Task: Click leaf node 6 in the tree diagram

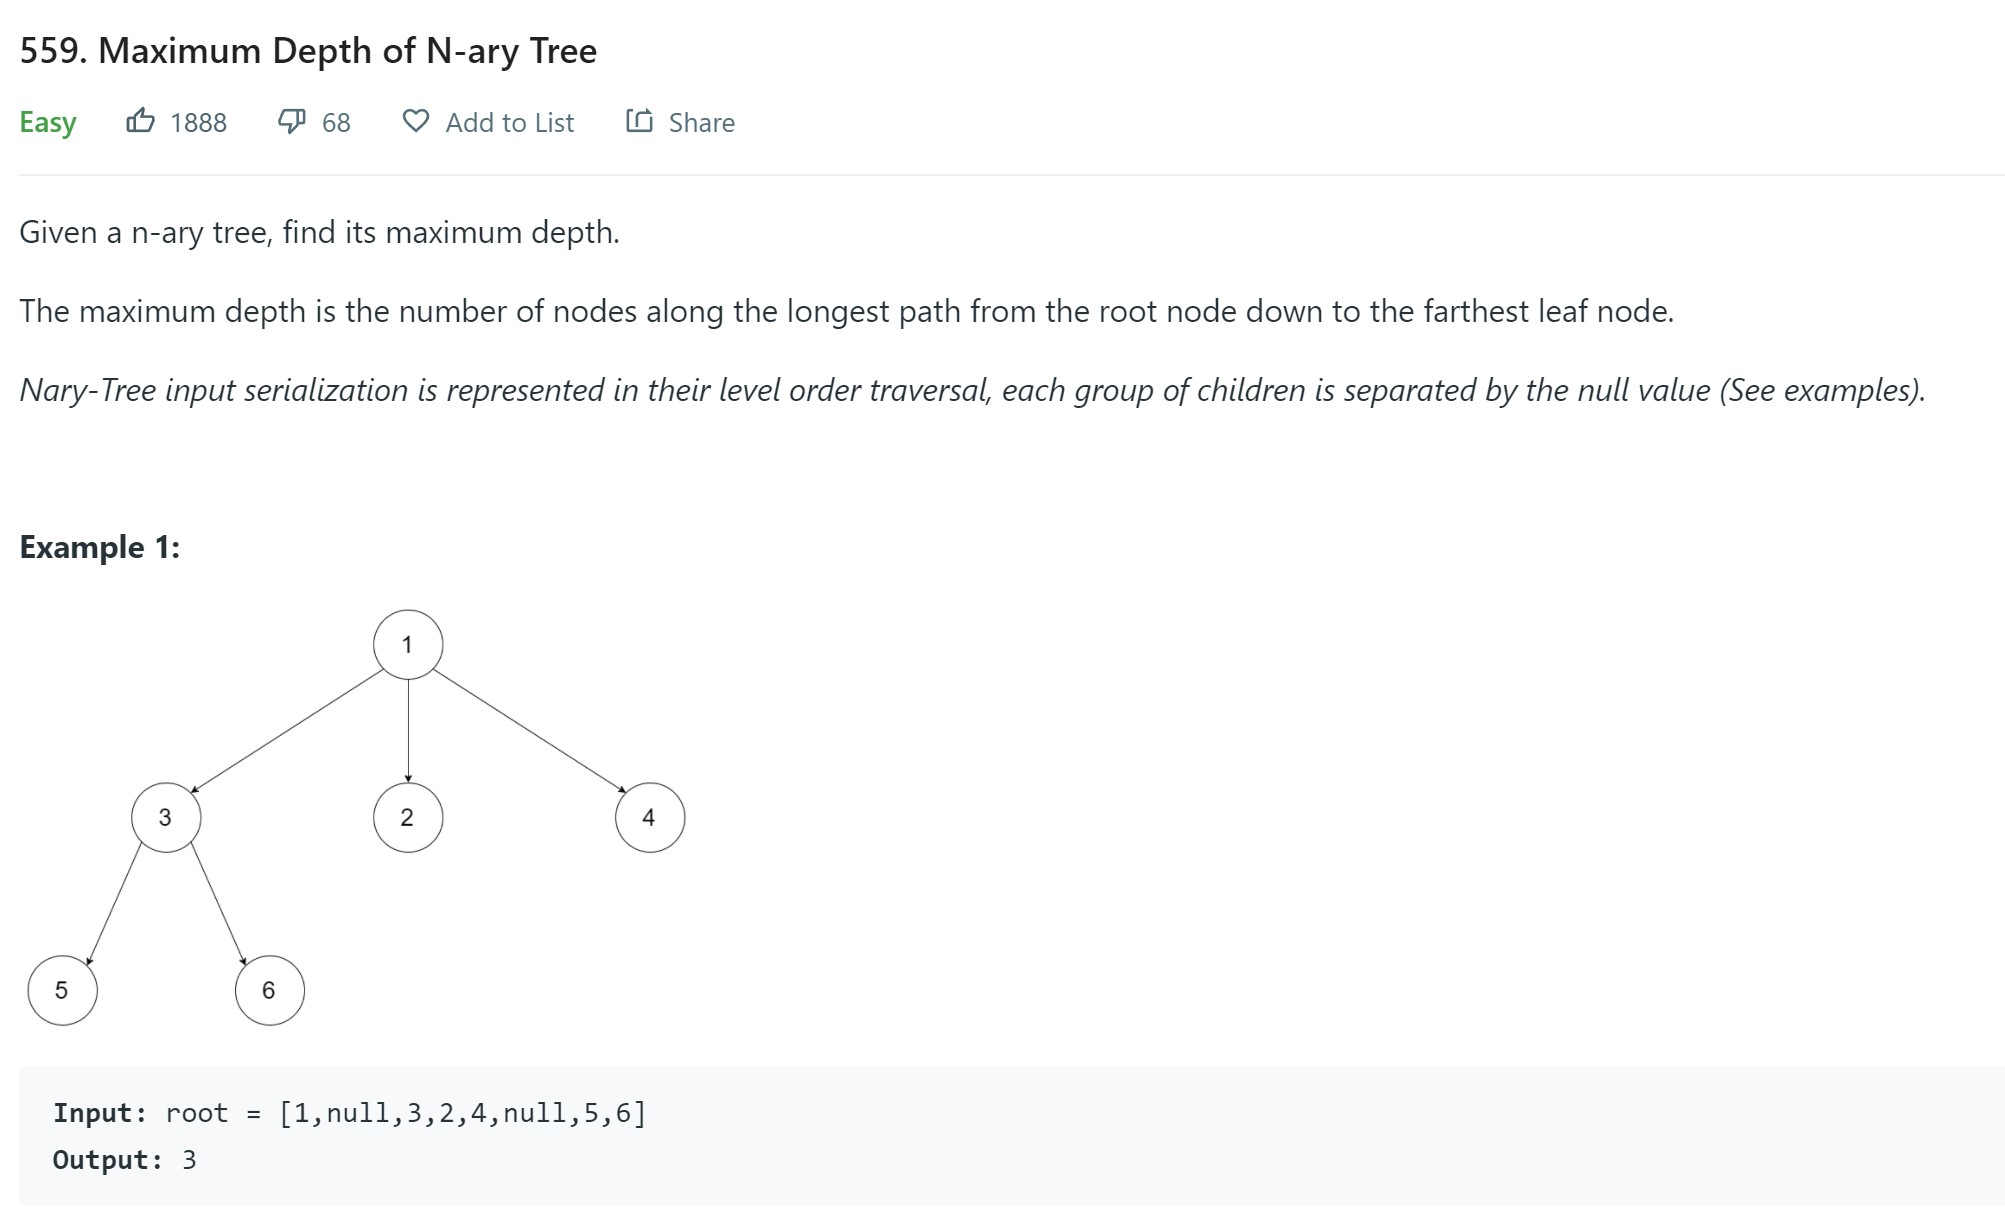Action: [270, 991]
